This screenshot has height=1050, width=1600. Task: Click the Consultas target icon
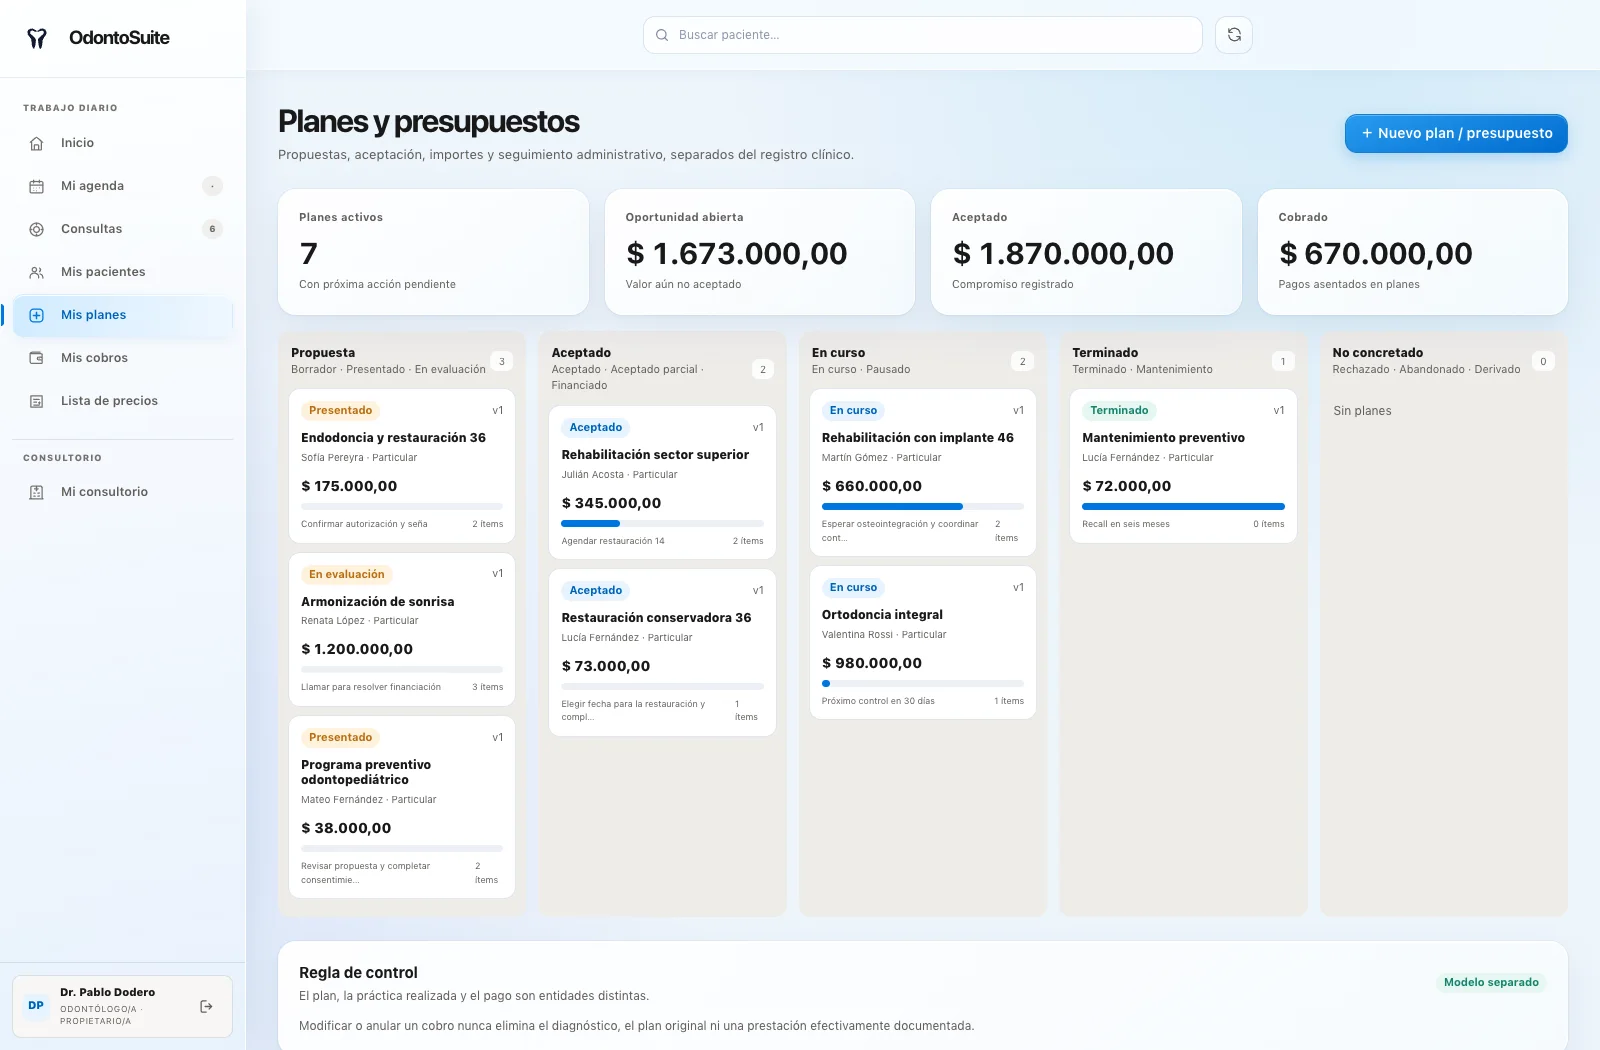37,229
